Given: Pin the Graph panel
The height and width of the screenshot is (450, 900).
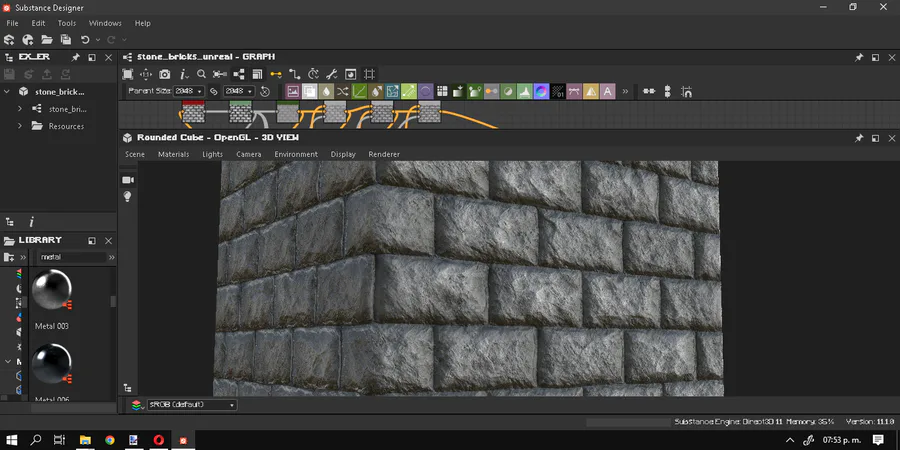Looking at the screenshot, I should coord(859,57).
